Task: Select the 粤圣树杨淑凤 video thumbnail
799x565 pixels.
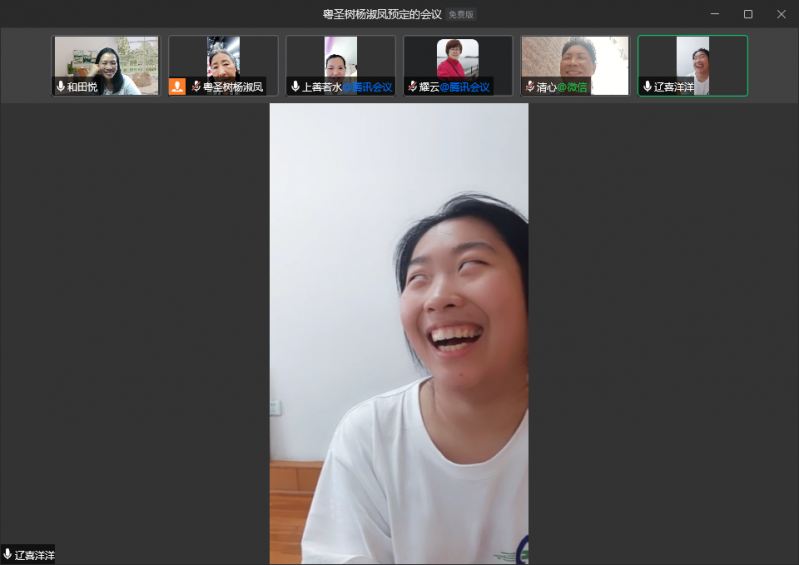Action: pos(223,60)
